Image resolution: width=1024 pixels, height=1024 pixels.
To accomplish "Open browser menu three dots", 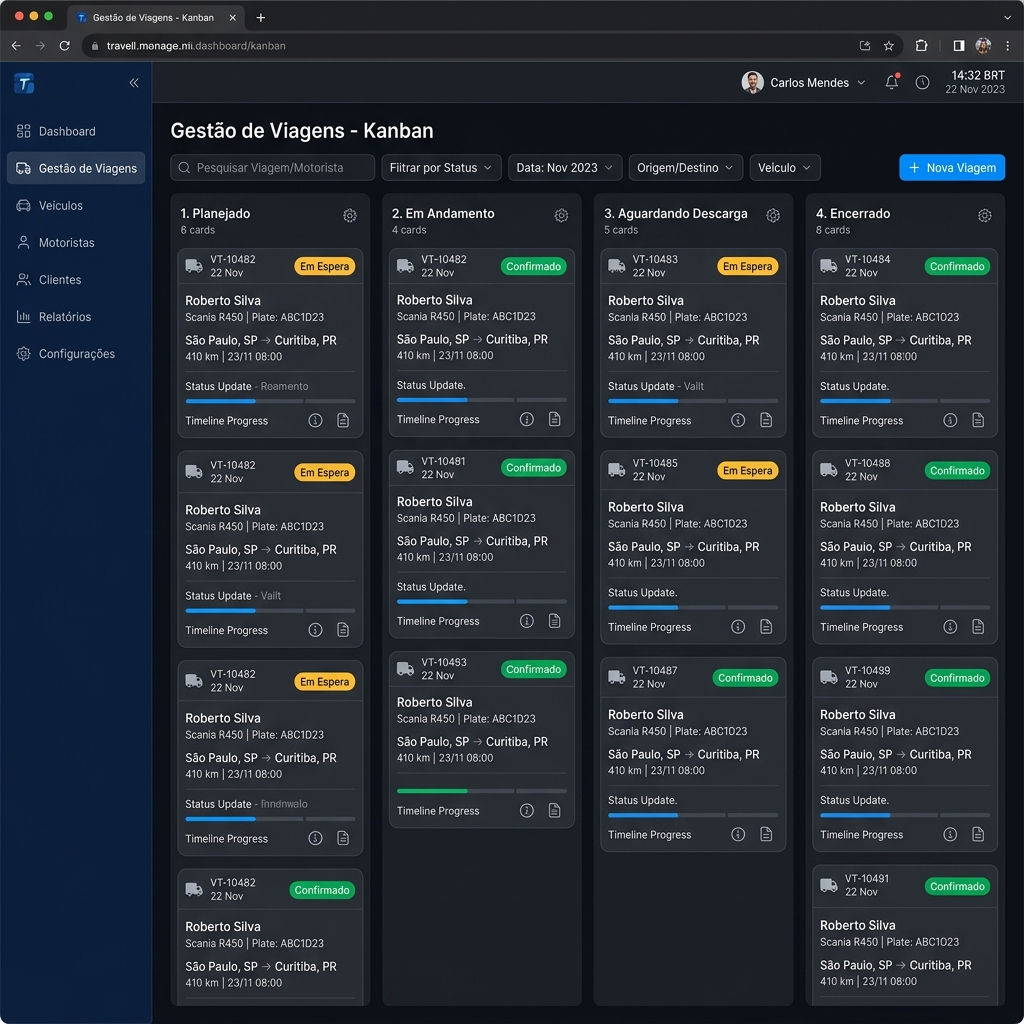I will [1008, 46].
